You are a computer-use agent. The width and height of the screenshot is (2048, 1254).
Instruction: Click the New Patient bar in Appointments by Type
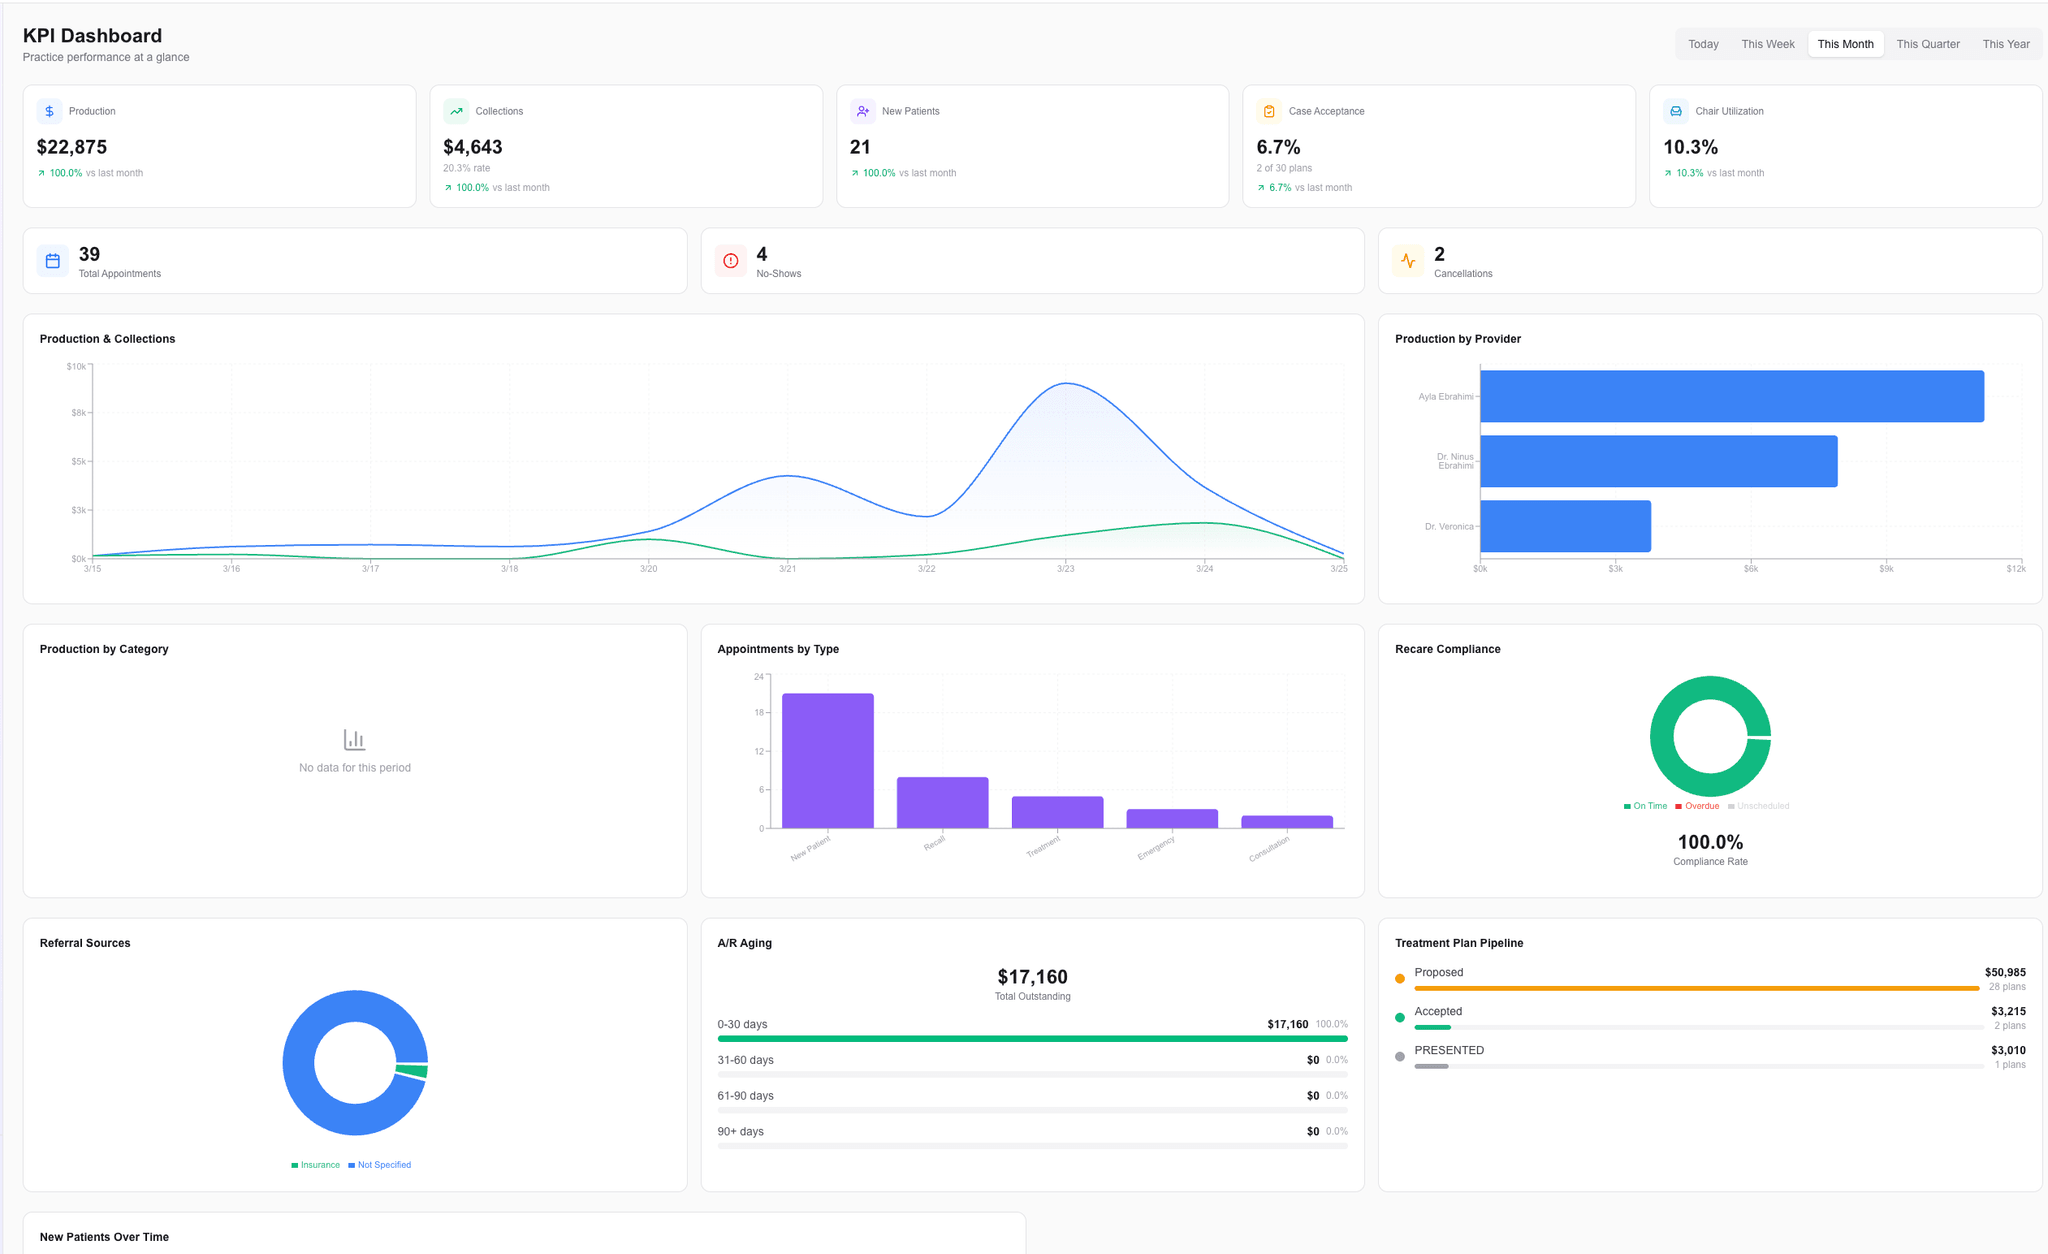coord(827,758)
